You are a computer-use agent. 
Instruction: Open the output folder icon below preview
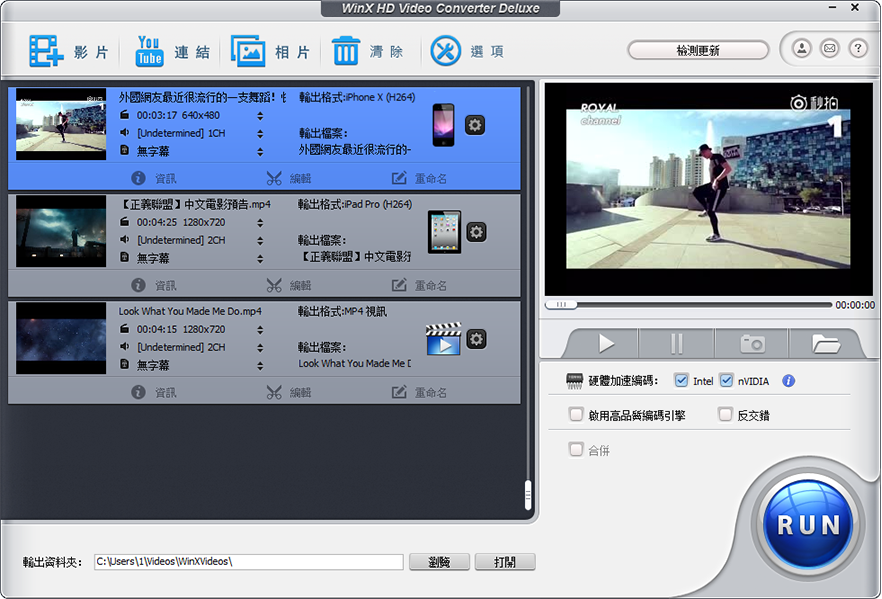click(x=826, y=344)
